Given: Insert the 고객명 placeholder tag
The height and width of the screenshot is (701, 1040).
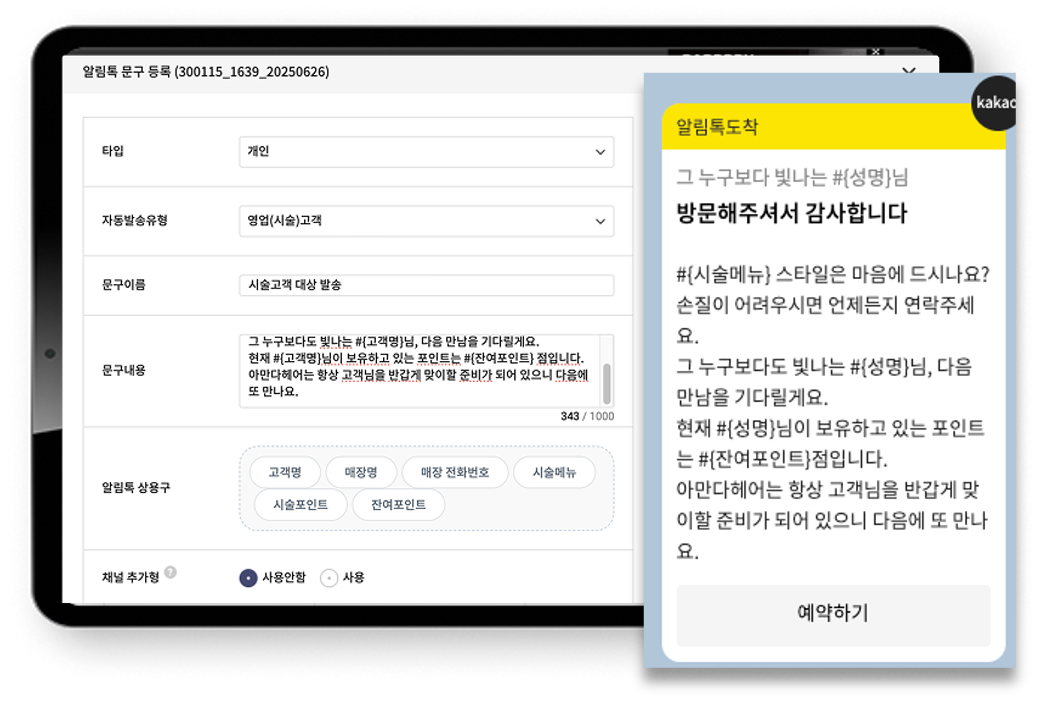Looking at the screenshot, I should 284,472.
